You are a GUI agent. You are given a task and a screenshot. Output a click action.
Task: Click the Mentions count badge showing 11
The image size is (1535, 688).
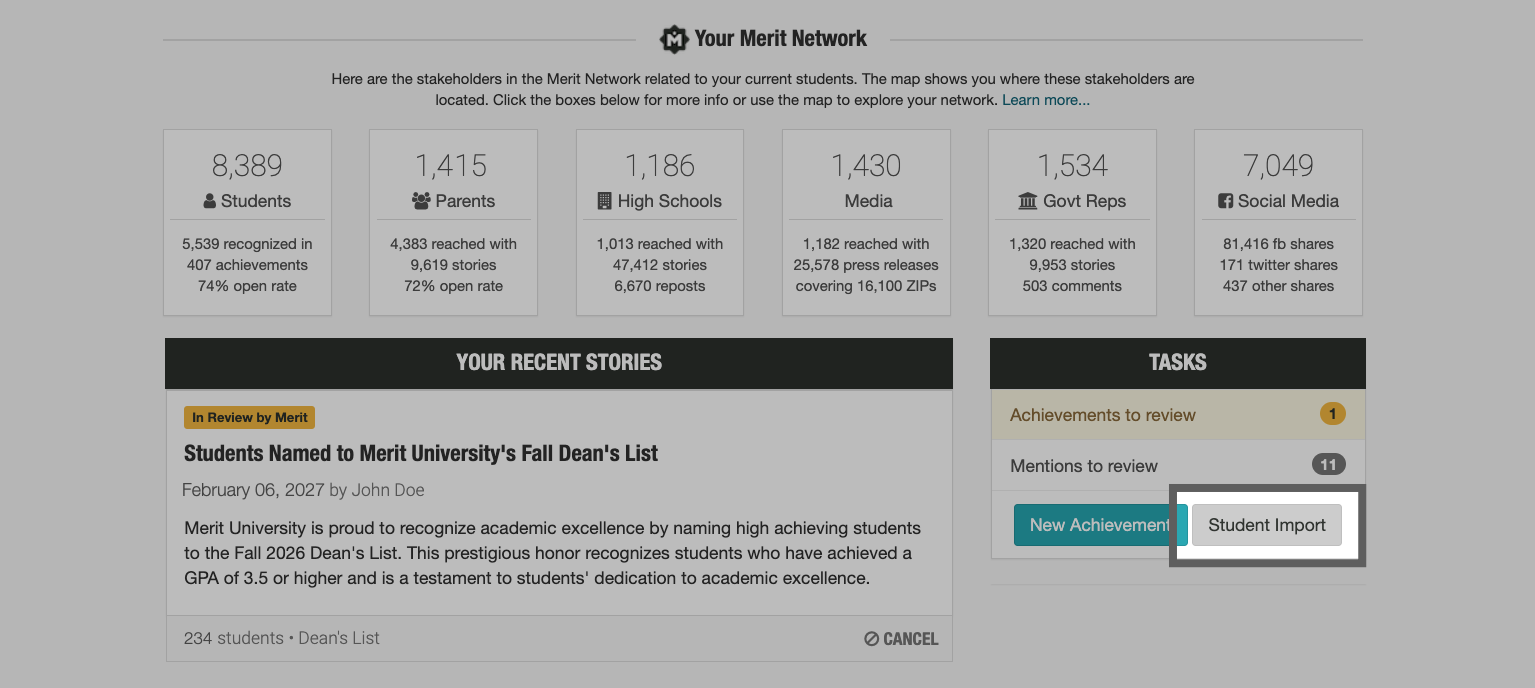1328,465
